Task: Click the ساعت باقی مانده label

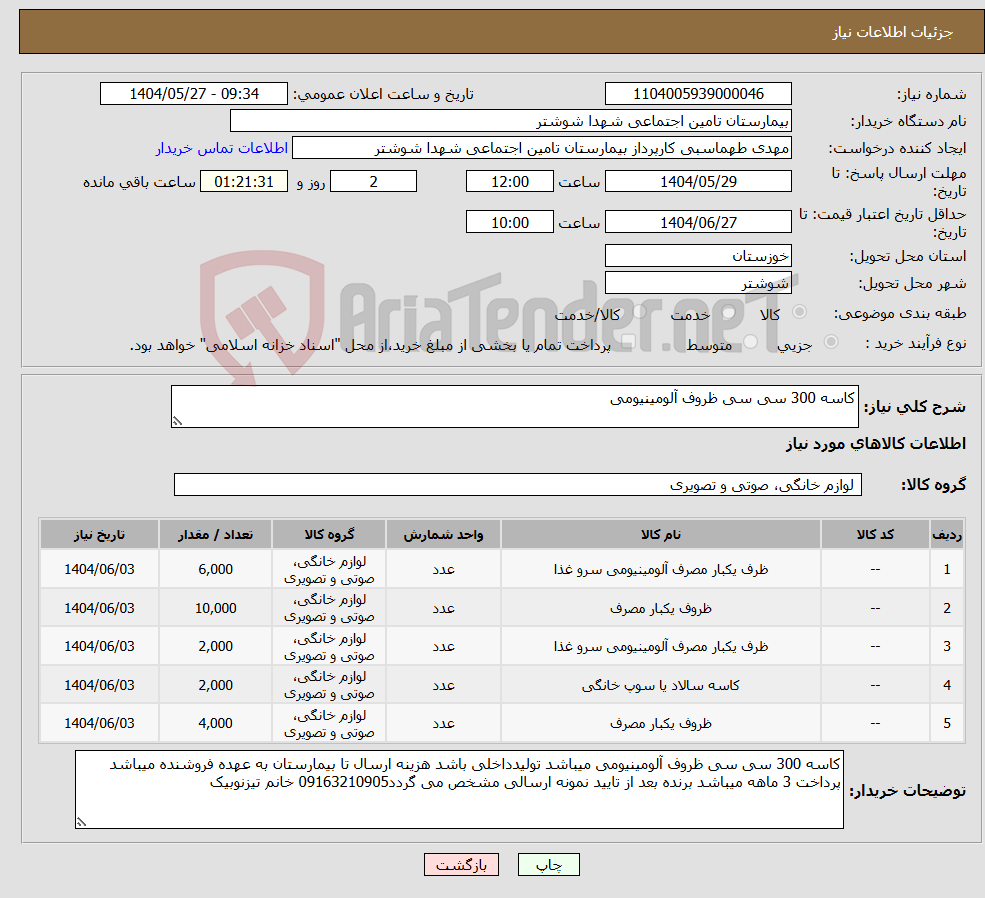Action: tap(139, 182)
